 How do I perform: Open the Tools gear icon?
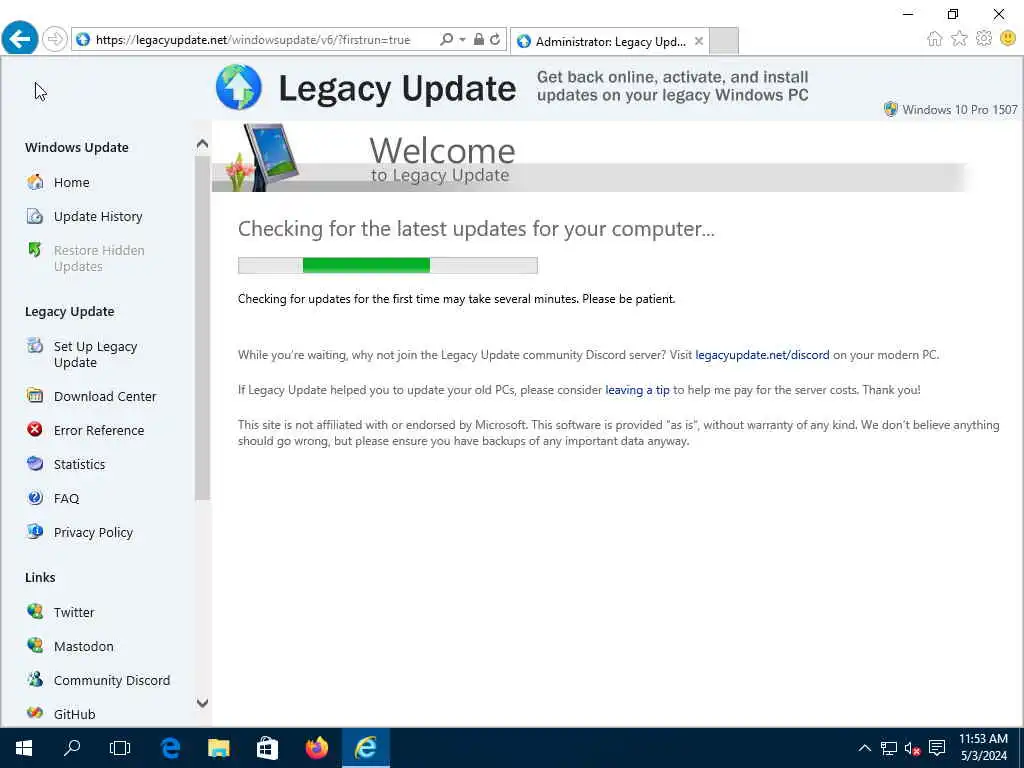[x=984, y=39]
